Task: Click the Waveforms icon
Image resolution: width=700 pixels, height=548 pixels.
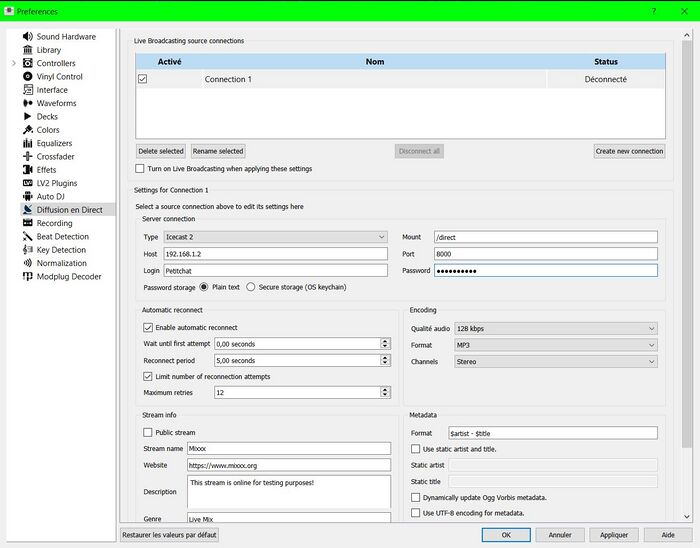Action: tap(28, 103)
